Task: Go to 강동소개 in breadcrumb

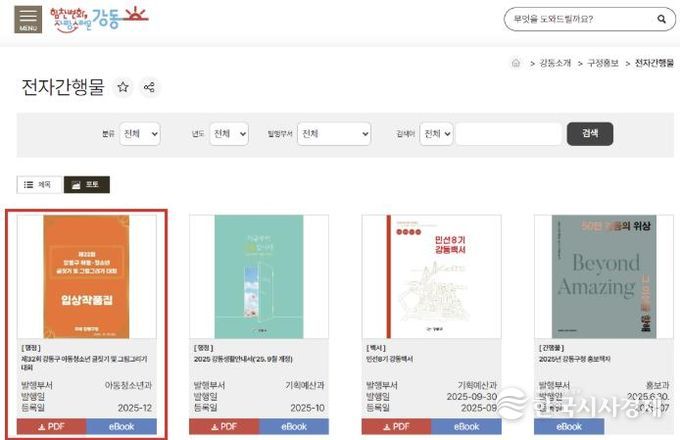Action: [x=554, y=62]
